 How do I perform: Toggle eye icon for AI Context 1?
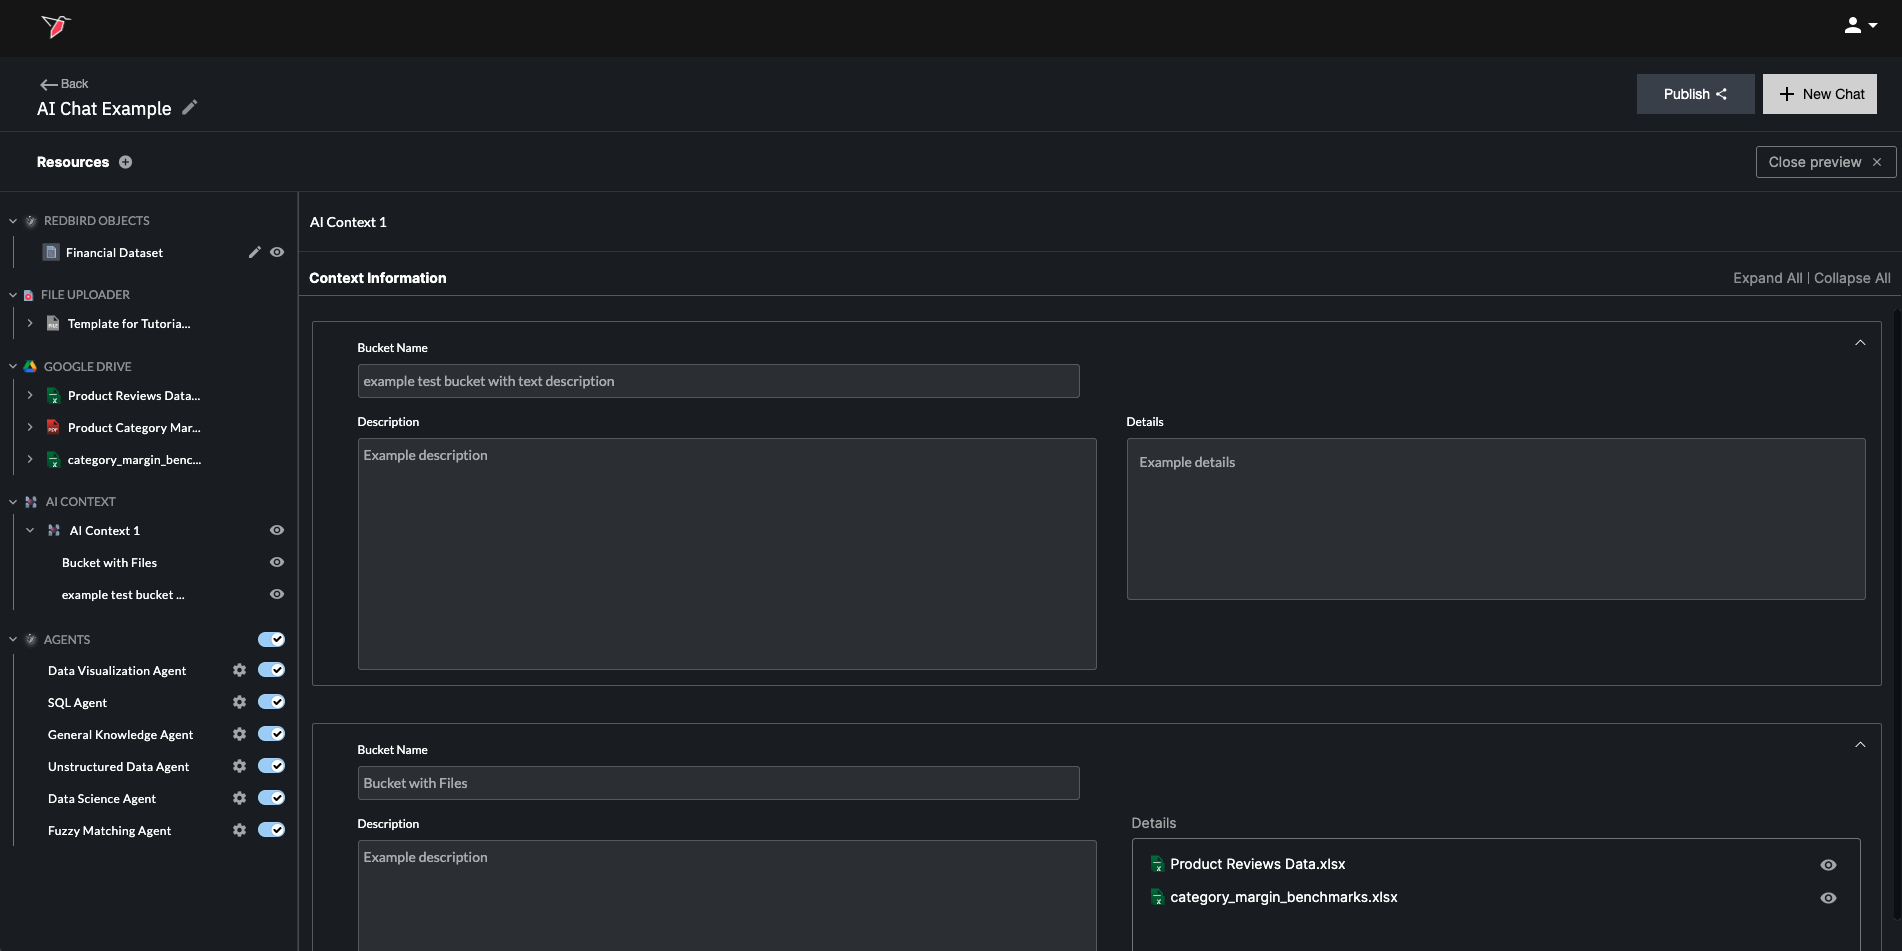click(x=277, y=530)
